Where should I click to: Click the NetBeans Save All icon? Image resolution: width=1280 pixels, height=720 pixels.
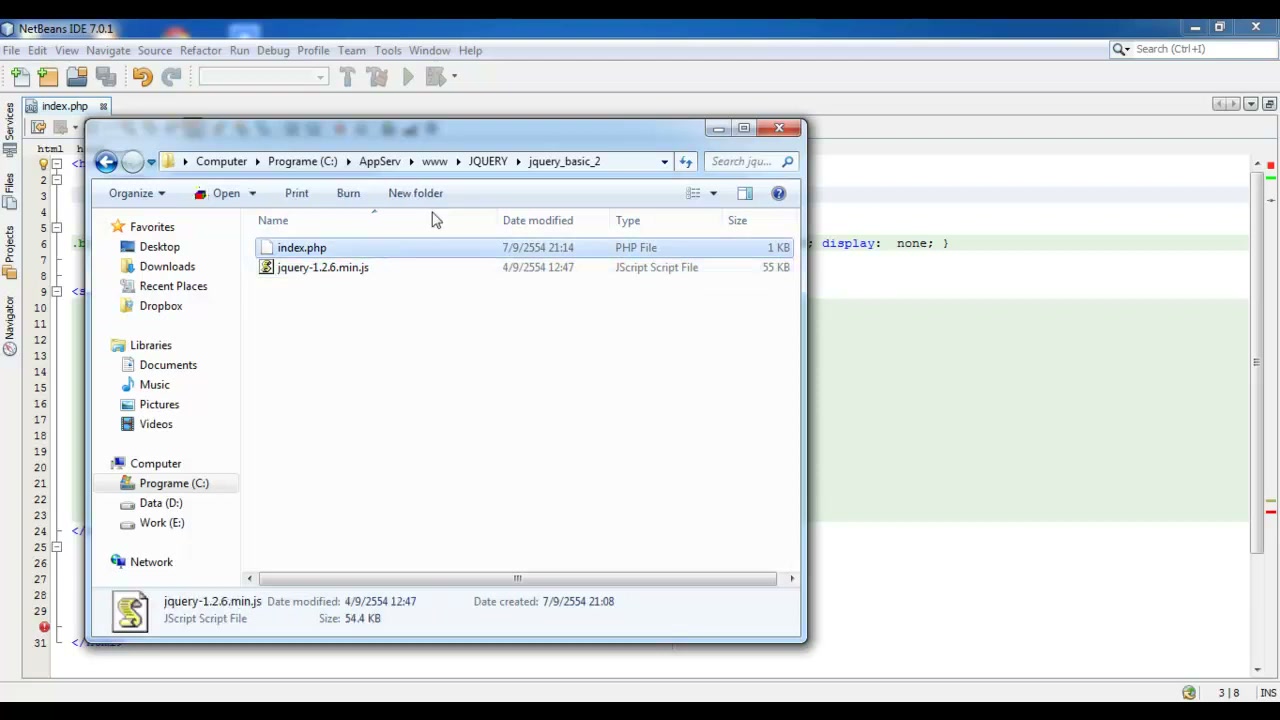tap(105, 76)
